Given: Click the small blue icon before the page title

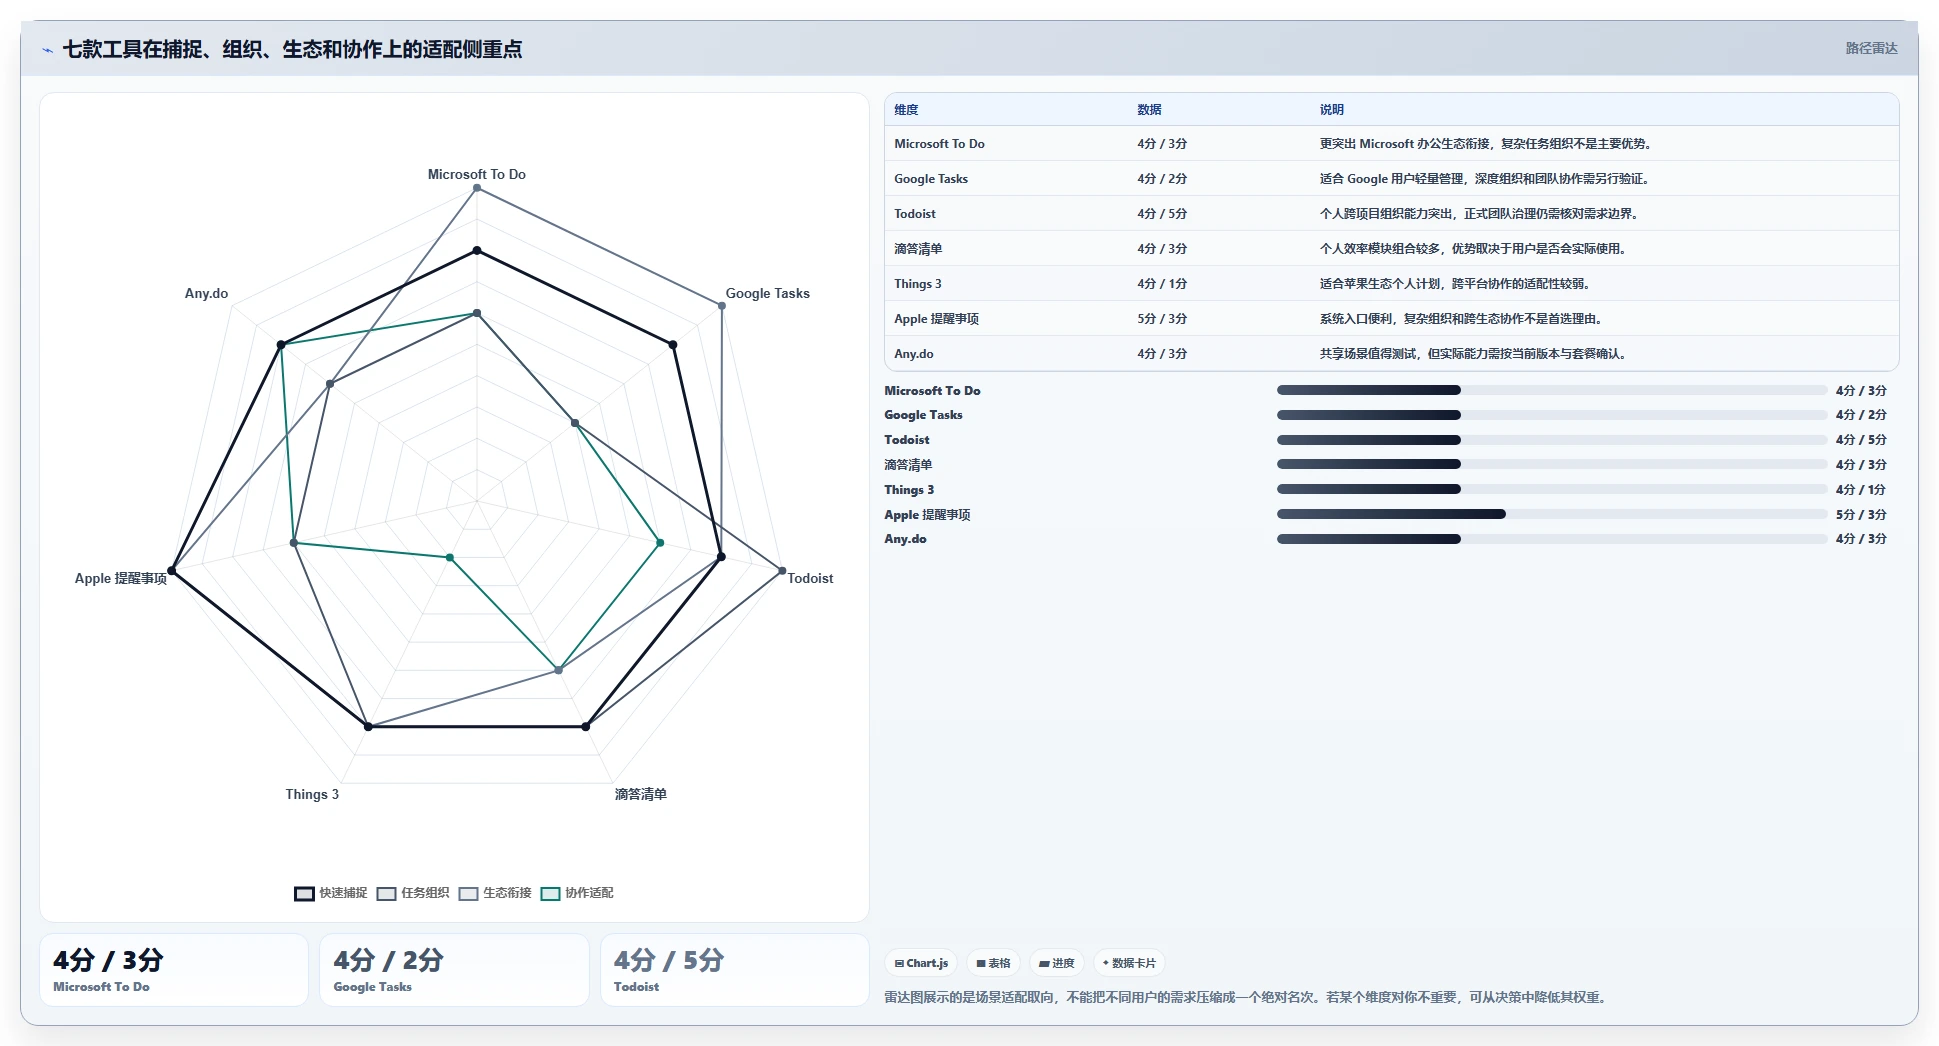Looking at the screenshot, I should 47,50.
